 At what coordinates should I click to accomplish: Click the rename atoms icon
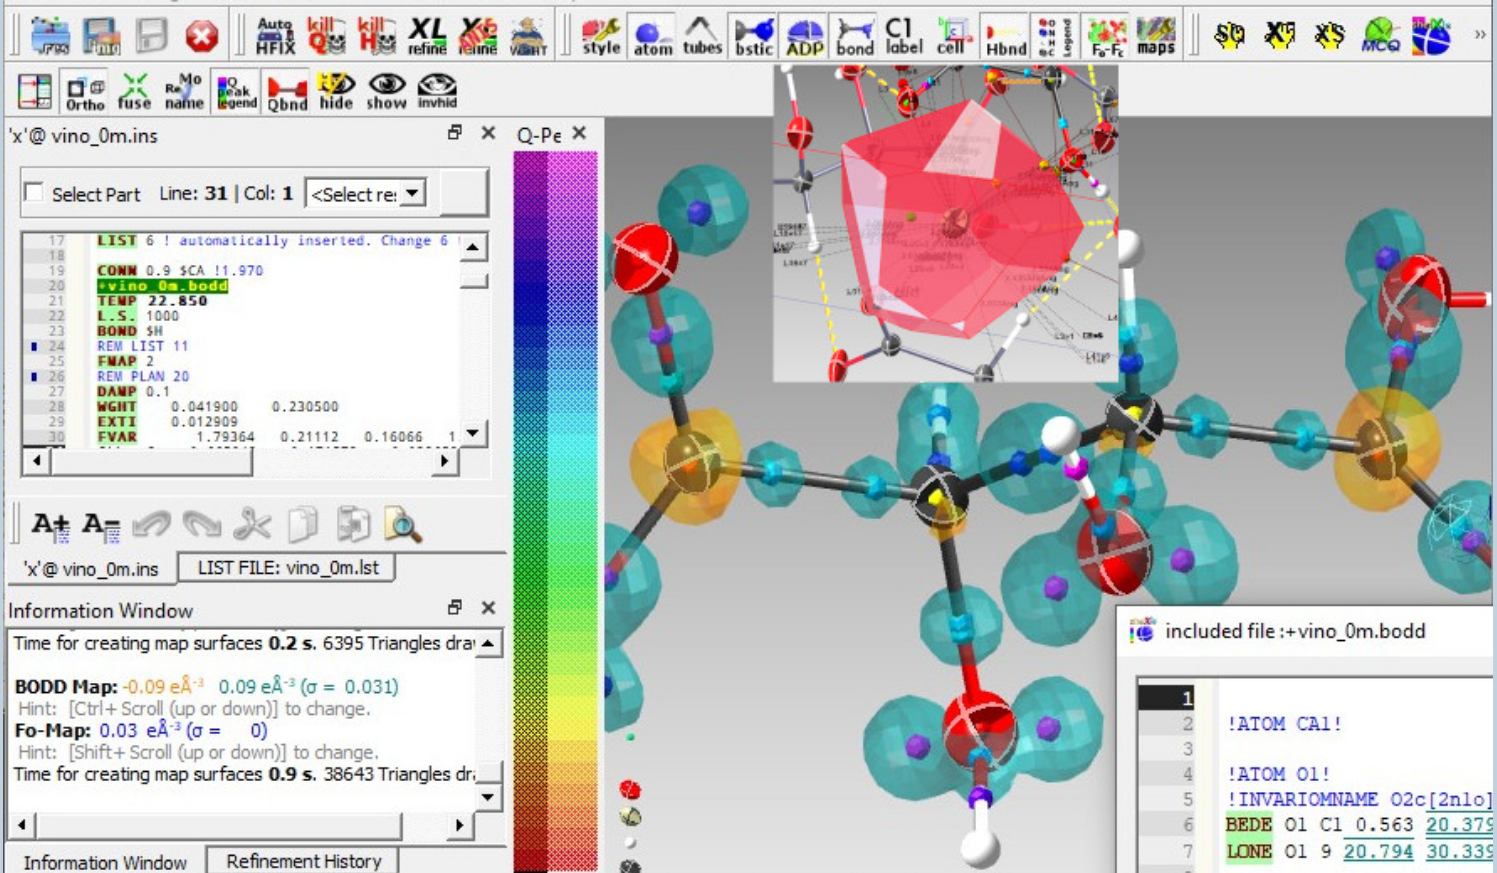point(184,91)
